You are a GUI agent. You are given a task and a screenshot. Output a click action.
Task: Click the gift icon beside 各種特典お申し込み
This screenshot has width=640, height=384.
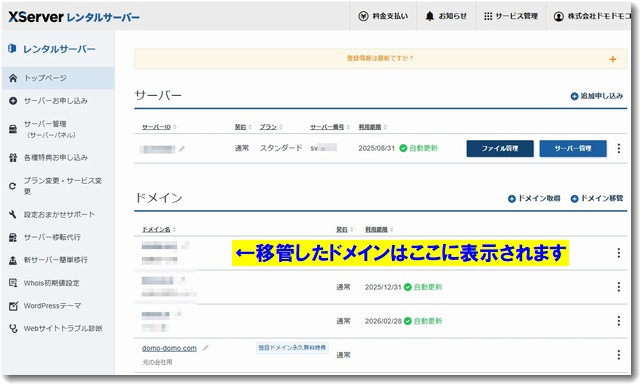coord(13,158)
